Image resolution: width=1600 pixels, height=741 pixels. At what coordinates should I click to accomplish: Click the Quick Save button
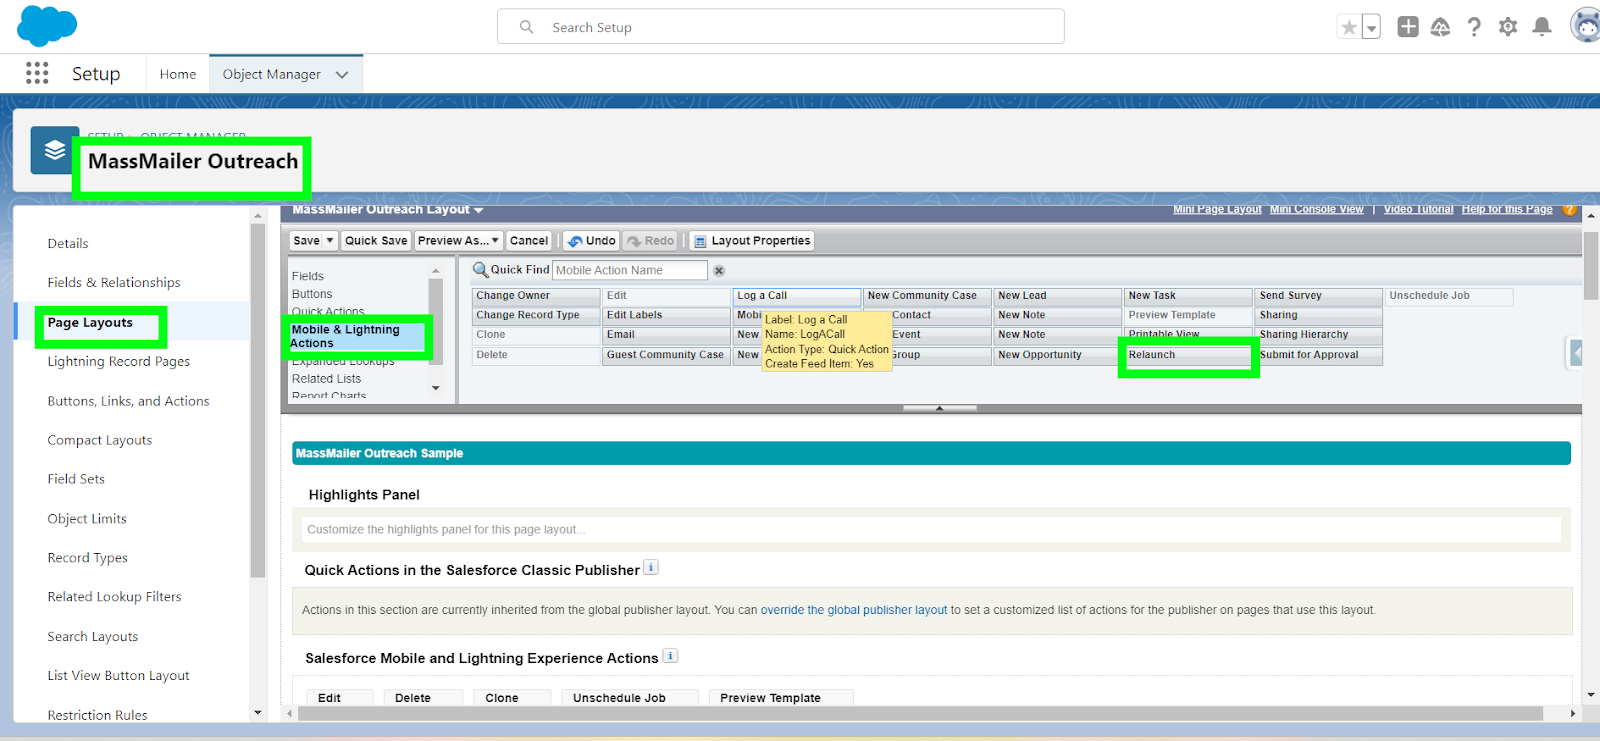pos(376,241)
